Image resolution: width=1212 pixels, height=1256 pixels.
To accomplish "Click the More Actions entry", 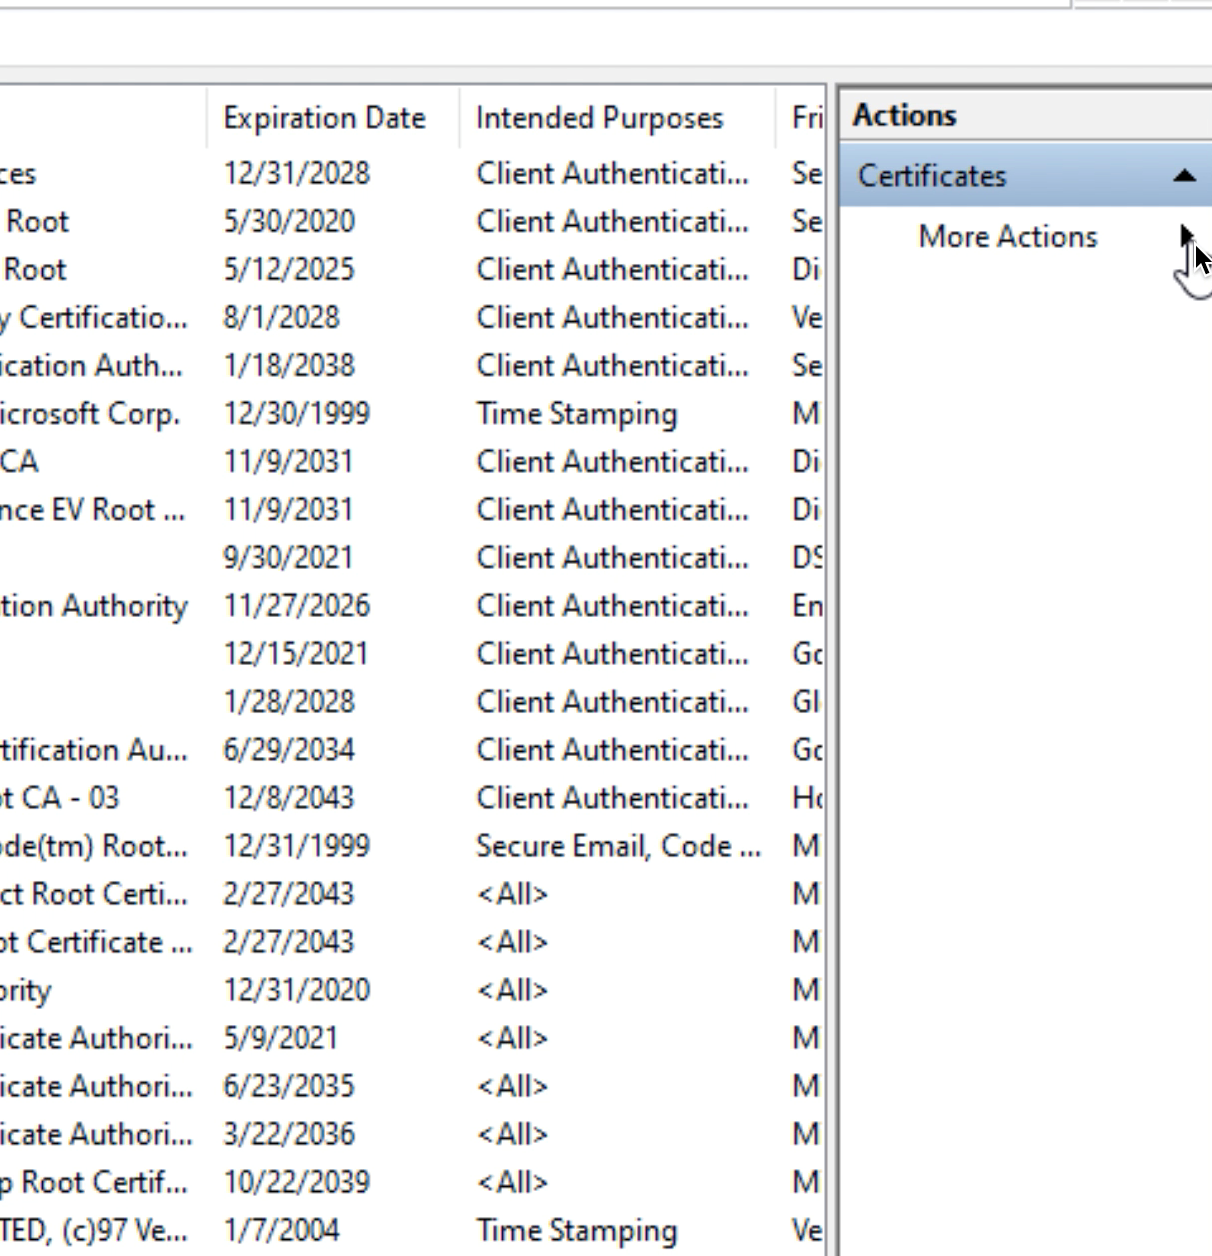I will (x=1006, y=237).
